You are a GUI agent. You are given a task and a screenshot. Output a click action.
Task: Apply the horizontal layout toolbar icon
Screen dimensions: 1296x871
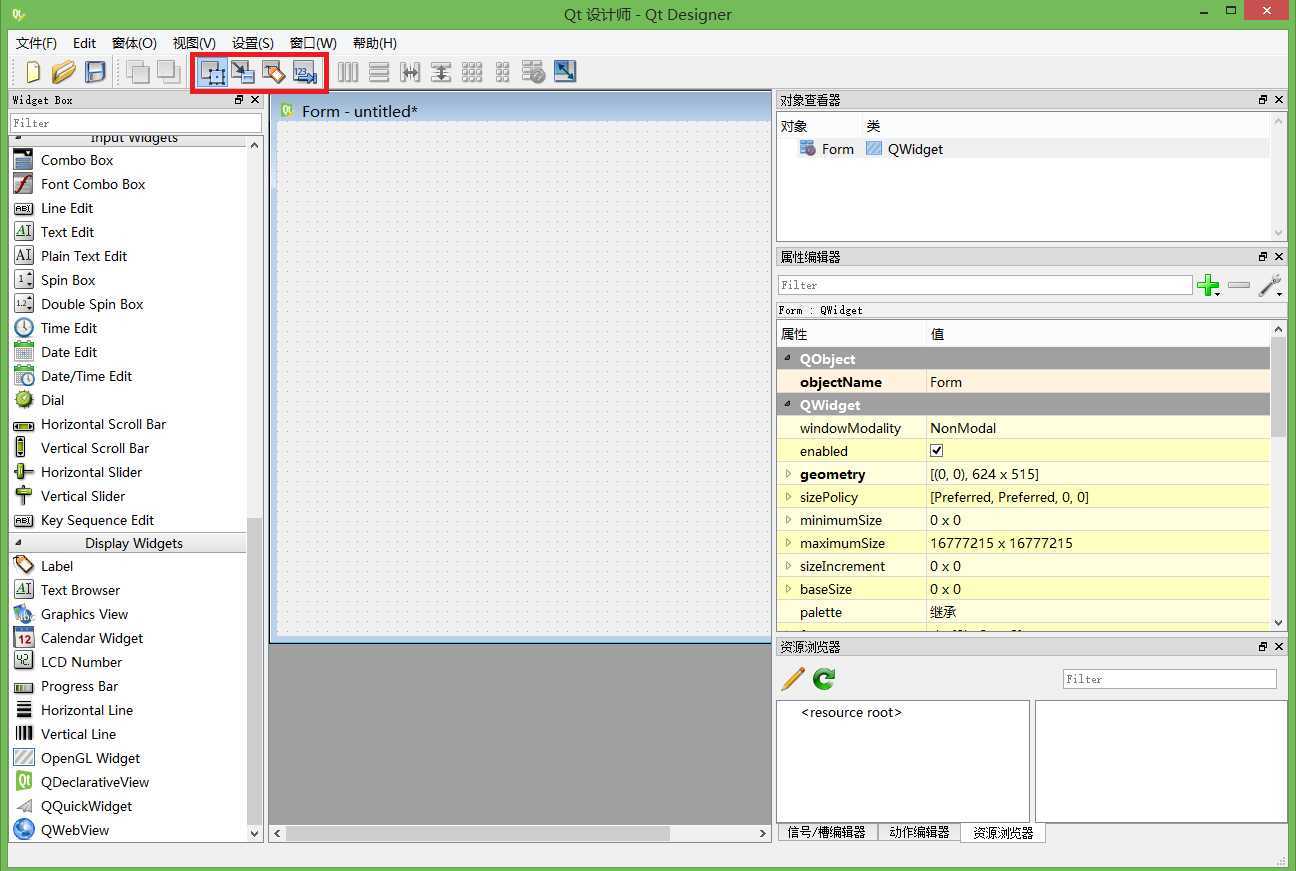(x=348, y=72)
